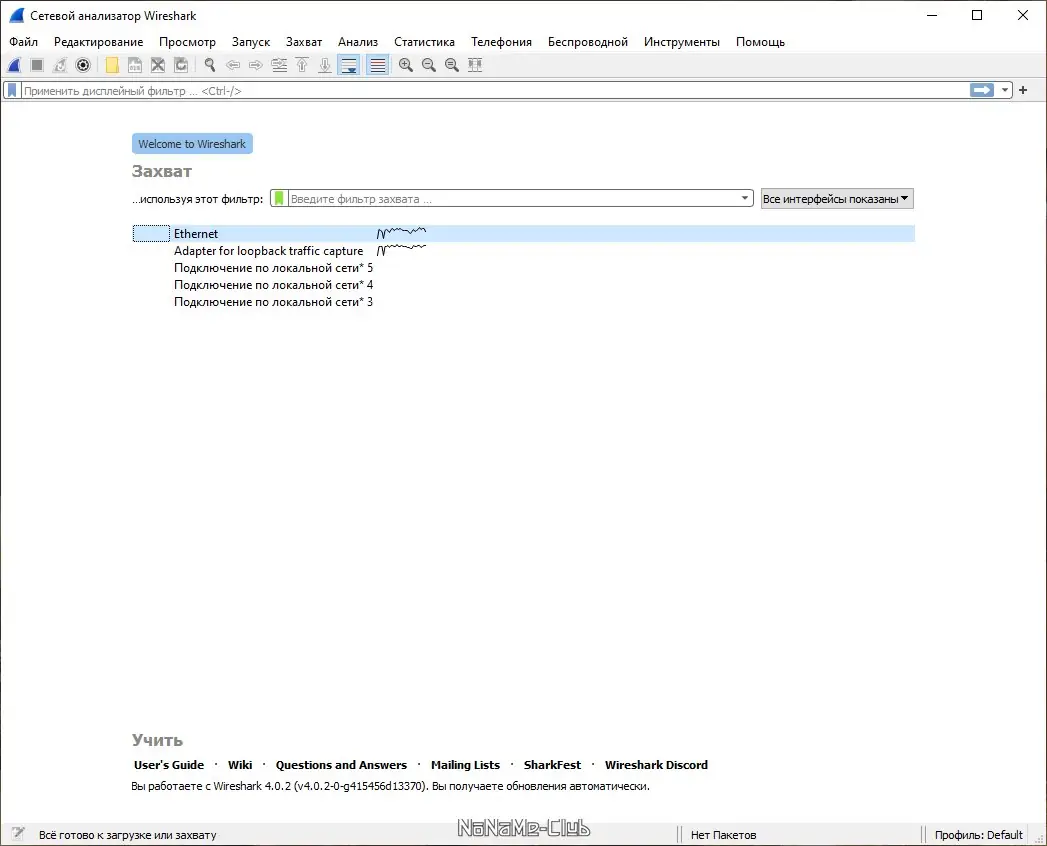
Task: Open the Захват menu
Action: tap(304, 41)
